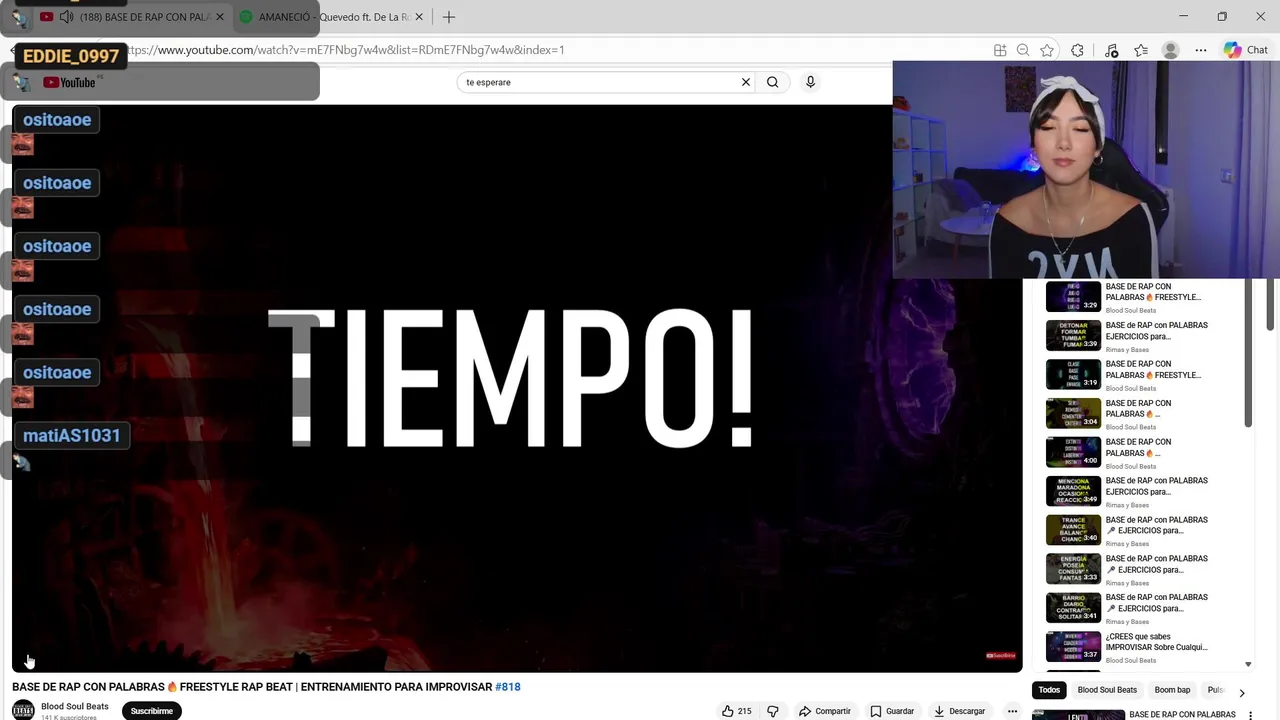Open a new browser tab
Viewport: 1280px width, 720px height.
(x=449, y=17)
